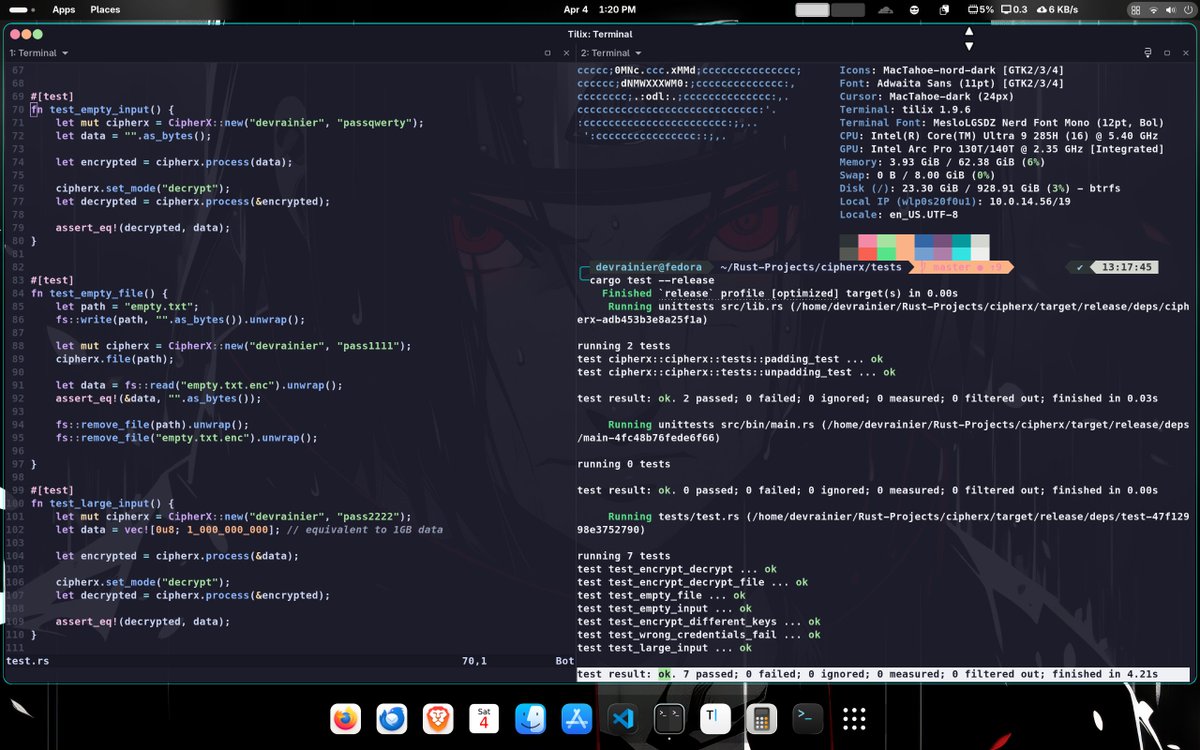Open the App Store-style software icon in dock

(x=577, y=718)
